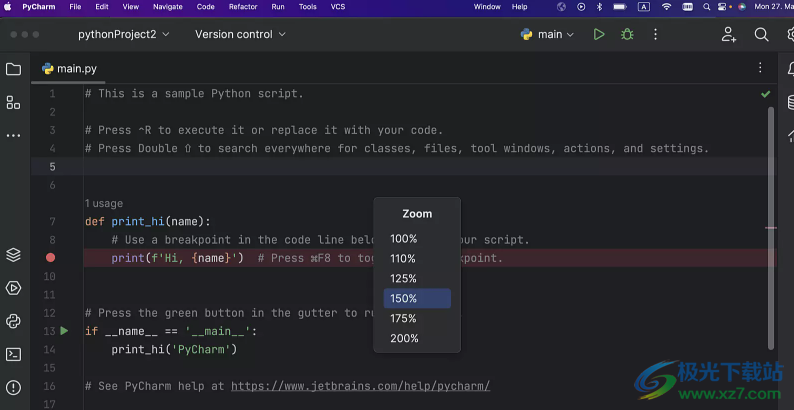The width and height of the screenshot is (794, 410).
Task: Open the Database tool window icon
Action: 791,102
